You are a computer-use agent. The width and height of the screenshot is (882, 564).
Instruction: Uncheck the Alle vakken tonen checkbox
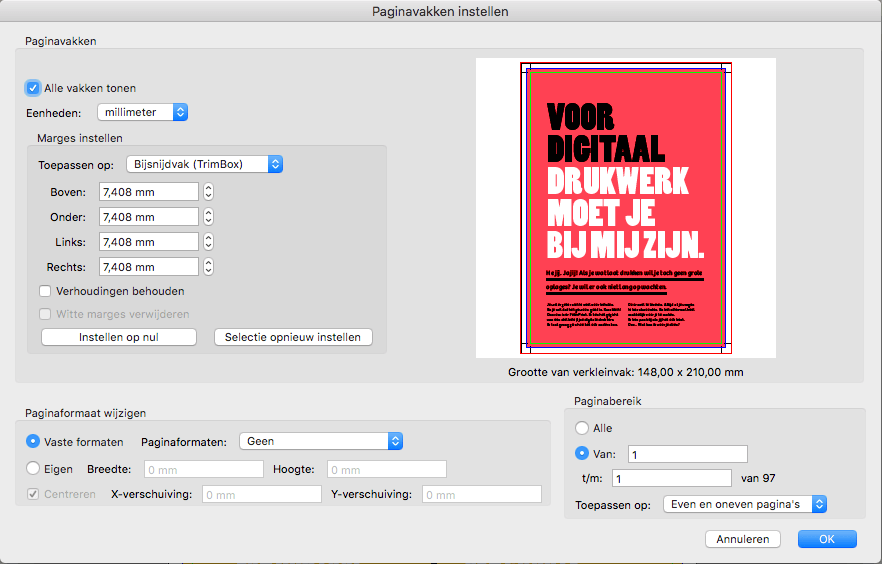point(33,88)
